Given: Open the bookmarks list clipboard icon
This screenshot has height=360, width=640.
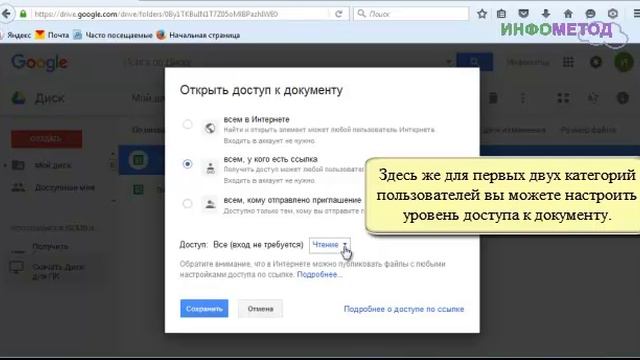Looking at the screenshot, I should coord(501,14).
